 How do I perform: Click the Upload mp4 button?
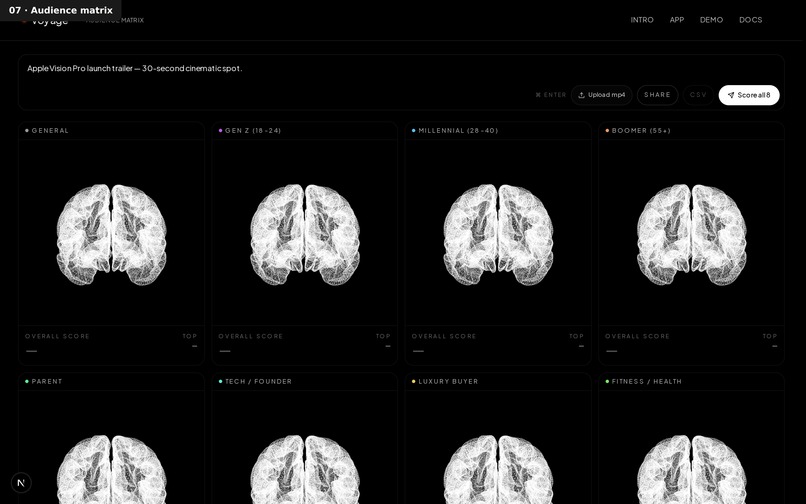601,95
